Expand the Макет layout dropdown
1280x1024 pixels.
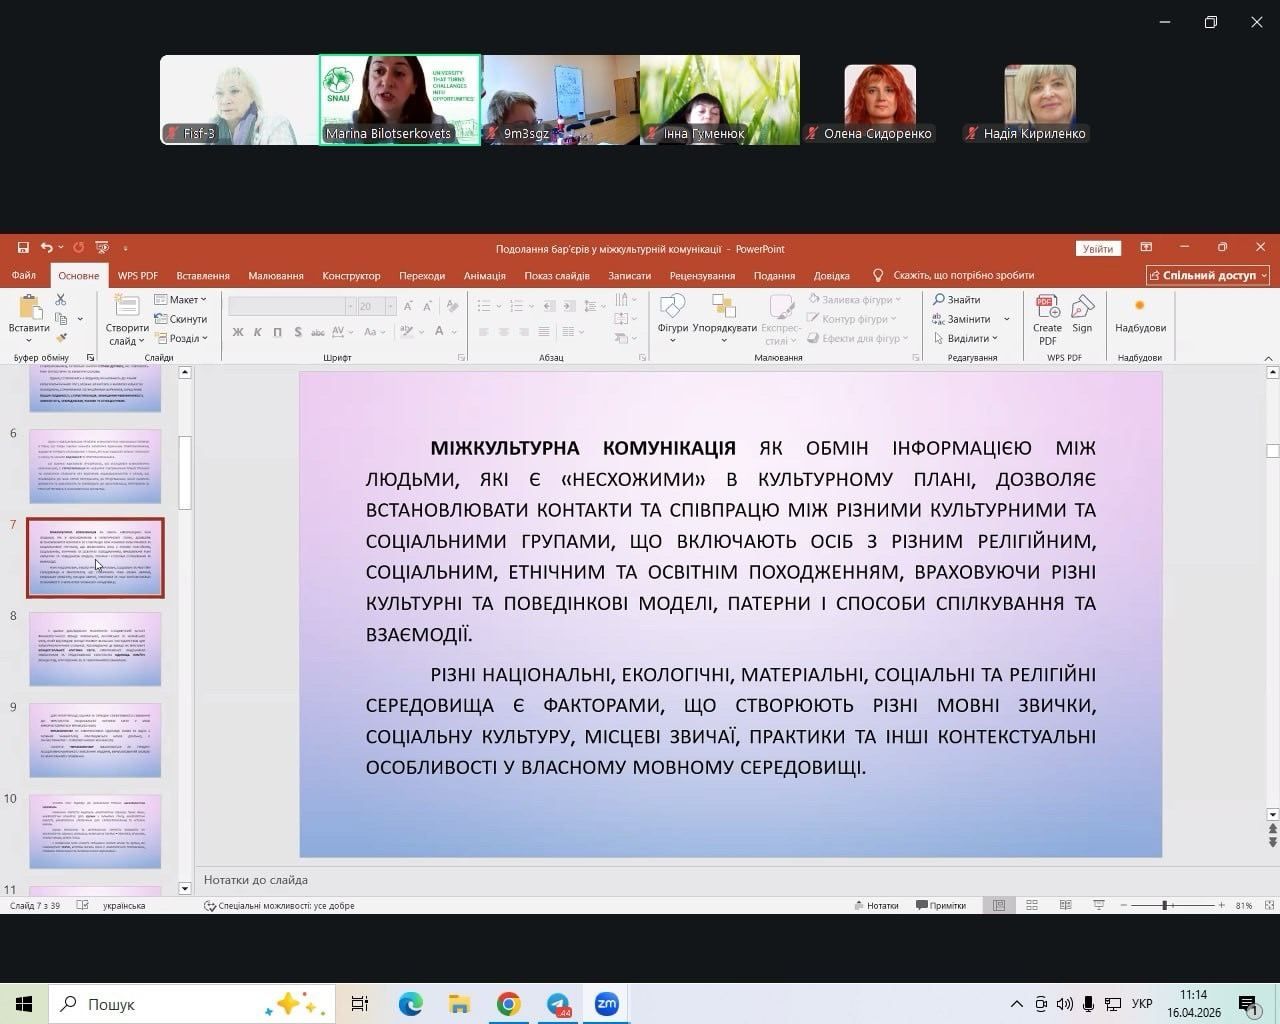[181, 299]
